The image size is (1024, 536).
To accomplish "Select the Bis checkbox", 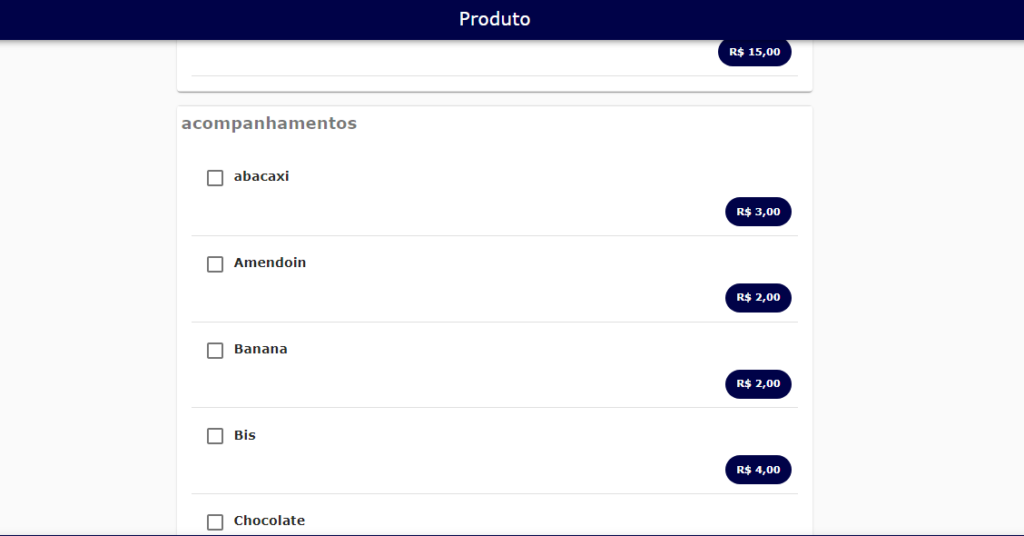I will coord(215,435).
